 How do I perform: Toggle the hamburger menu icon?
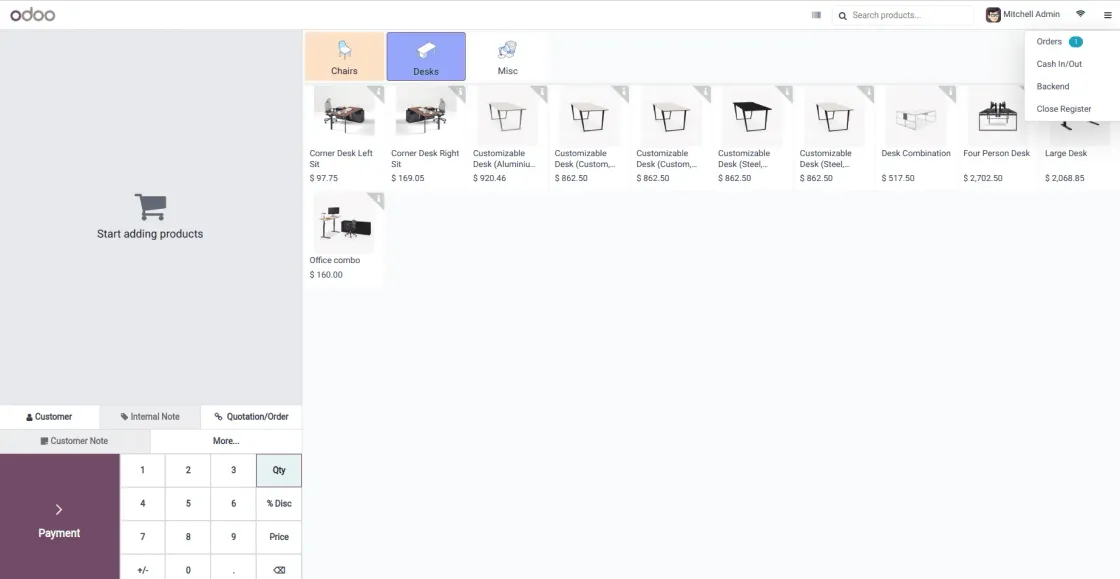pos(1108,15)
